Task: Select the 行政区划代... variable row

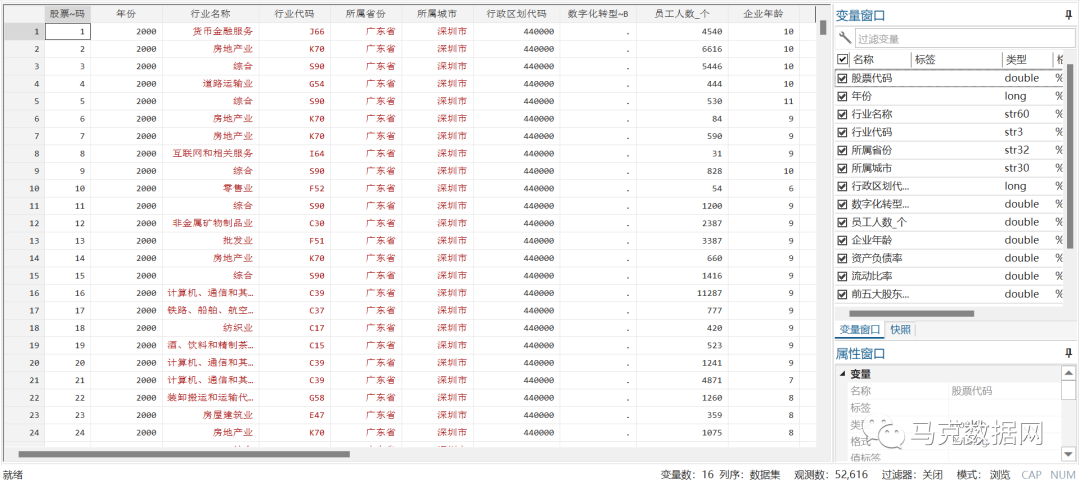Action: coord(951,186)
